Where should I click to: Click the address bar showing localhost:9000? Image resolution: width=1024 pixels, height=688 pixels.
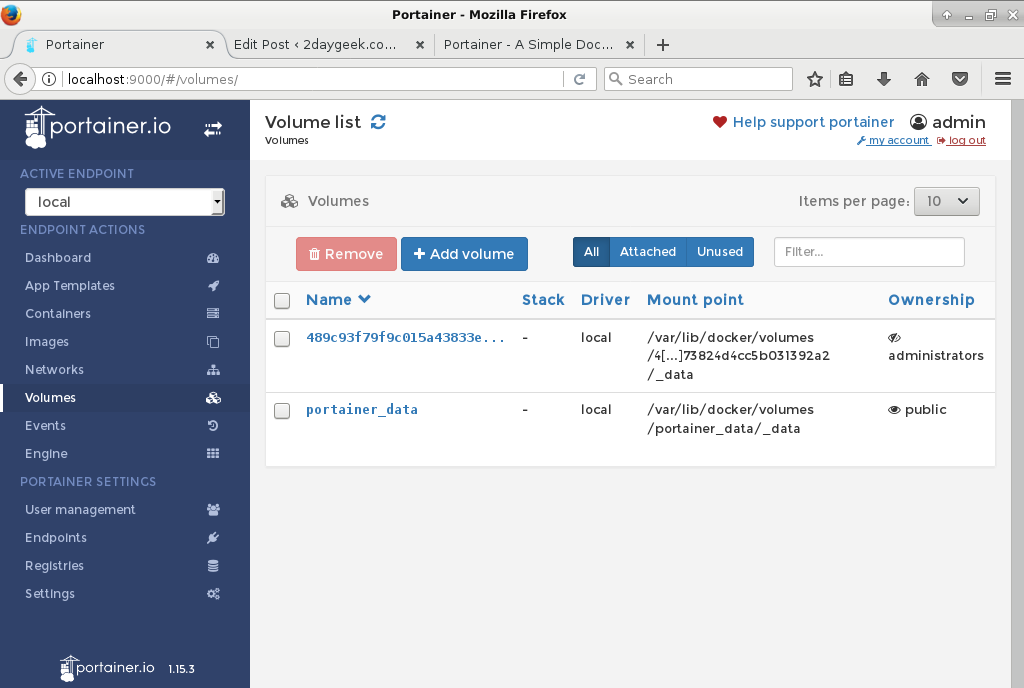click(312, 79)
